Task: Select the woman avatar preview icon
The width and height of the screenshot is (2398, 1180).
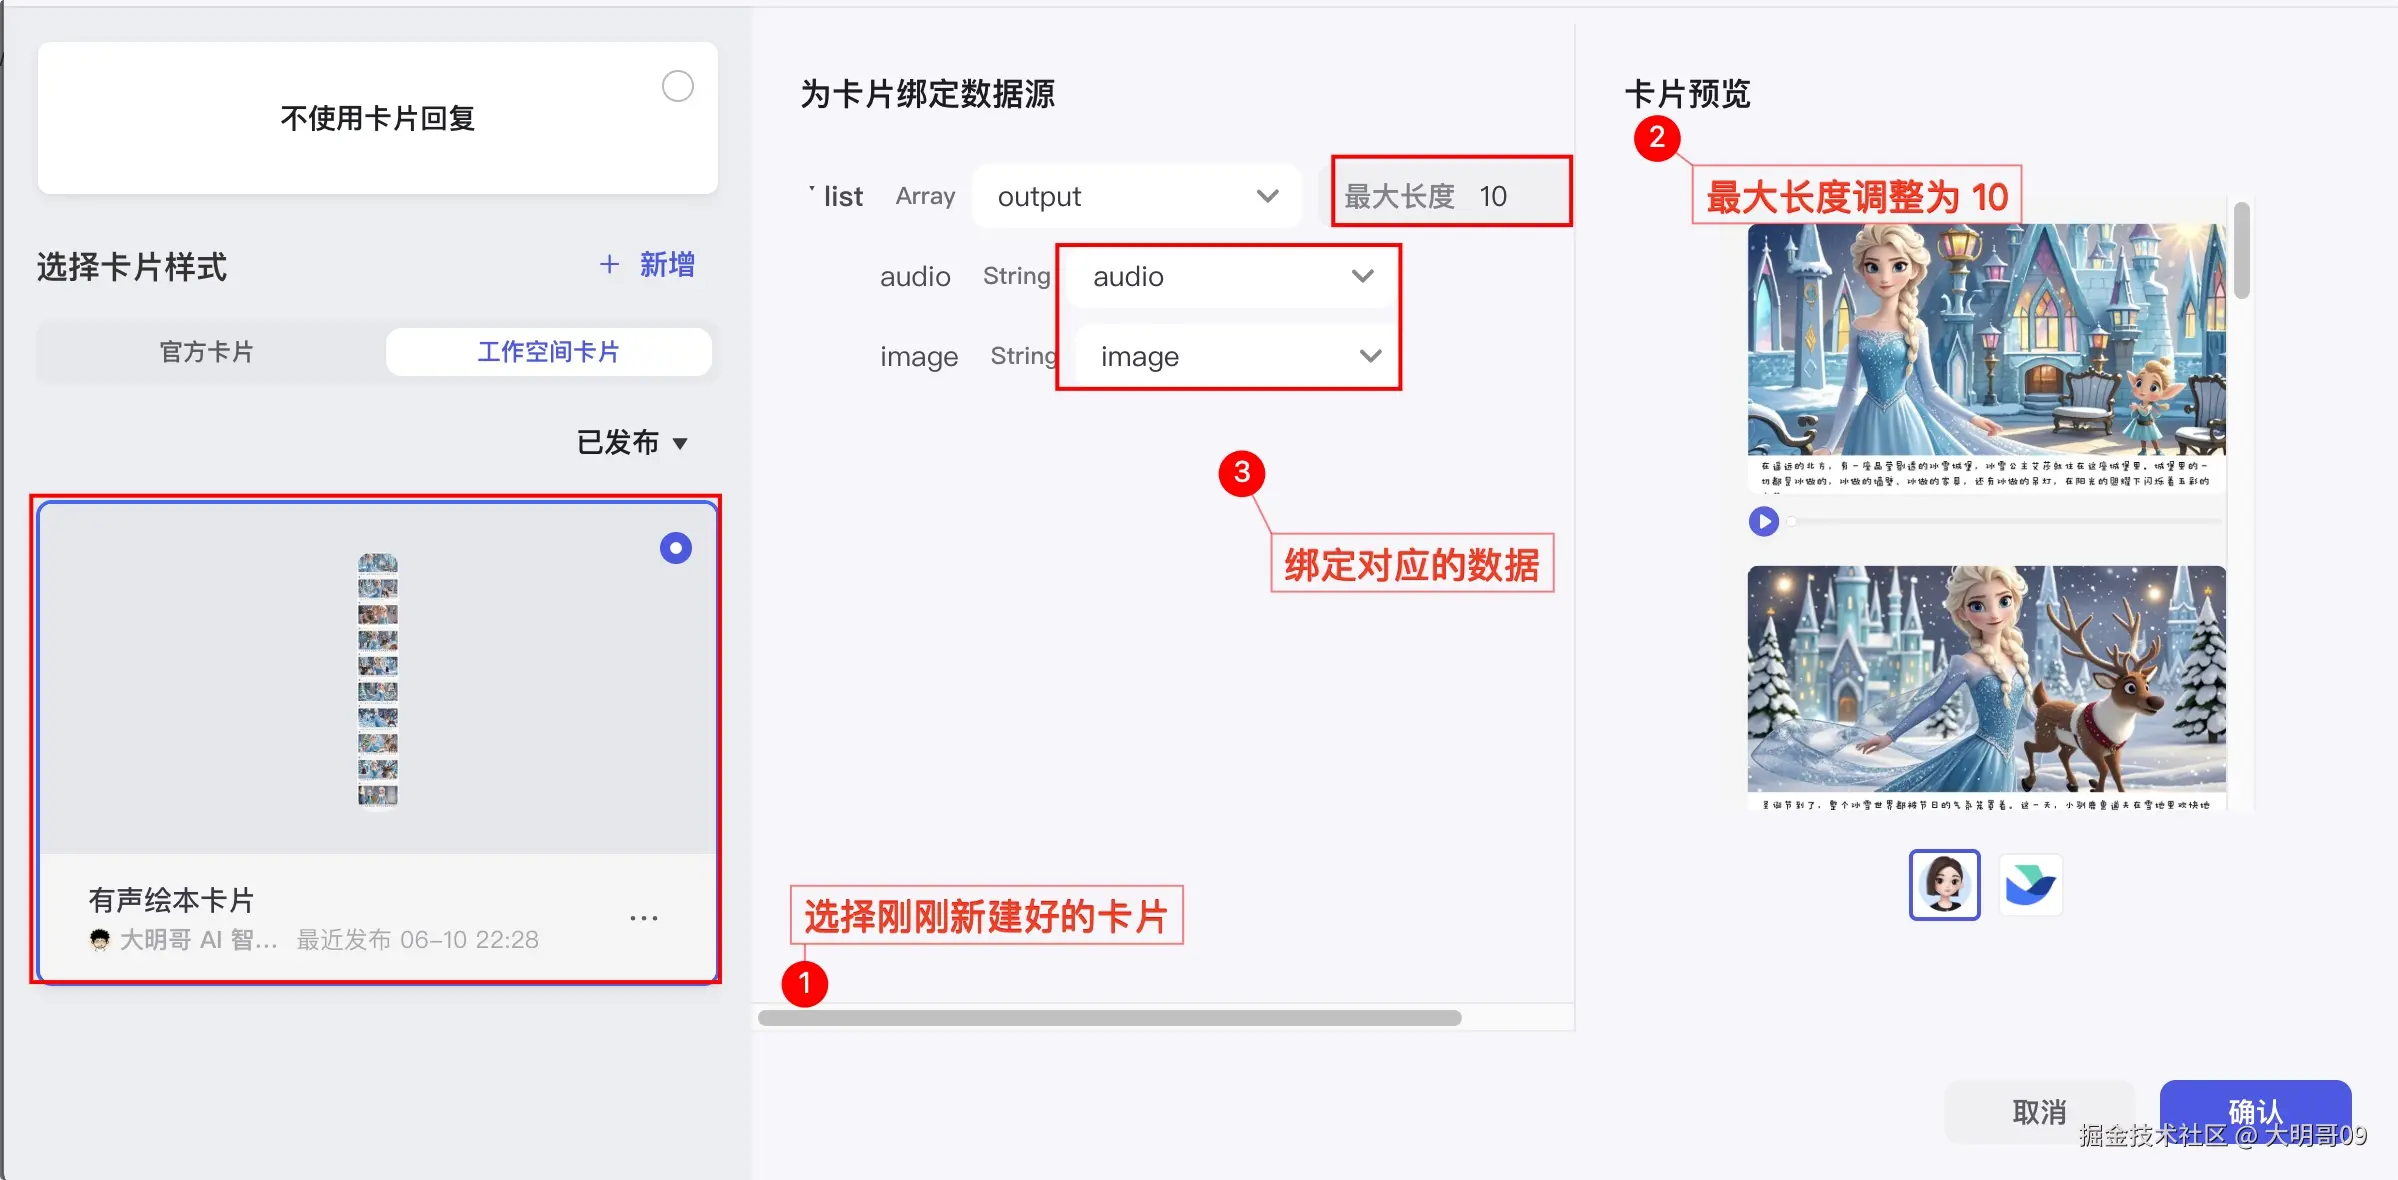Action: [x=1944, y=885]
